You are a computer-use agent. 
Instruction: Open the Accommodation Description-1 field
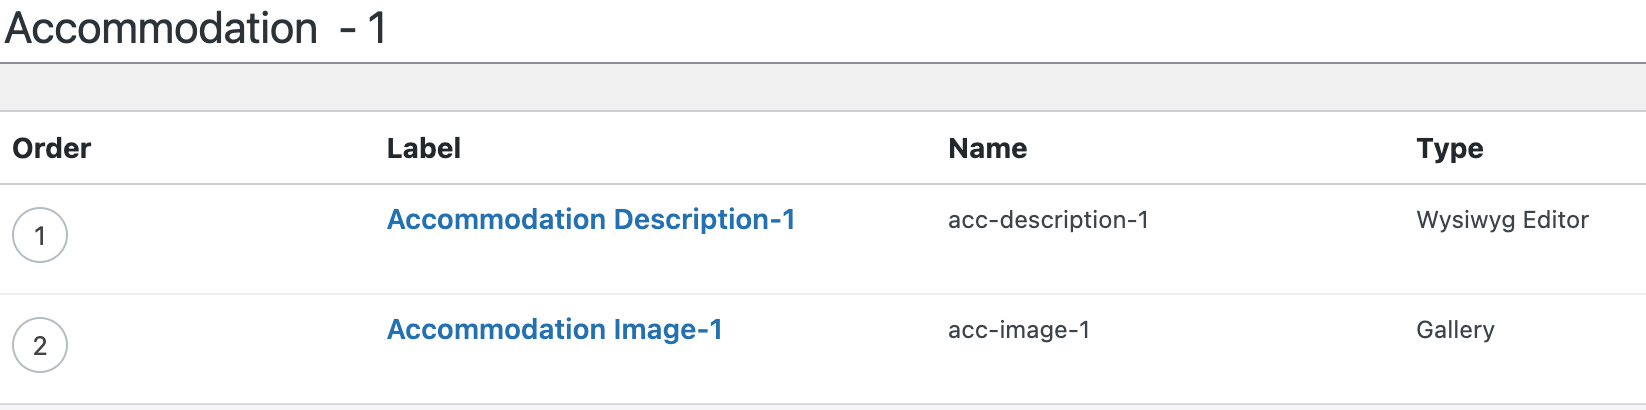pyautogui.click(x=591, y=219)
